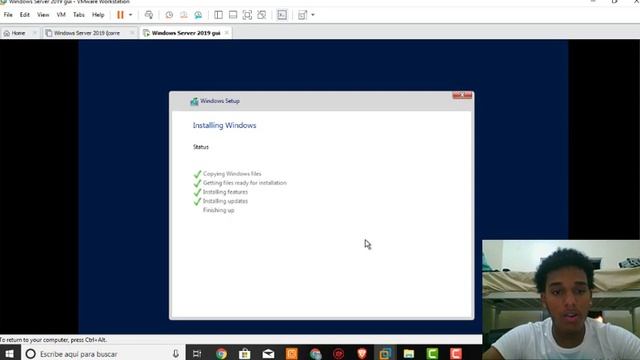Open the VM menu

coord(61,15)
